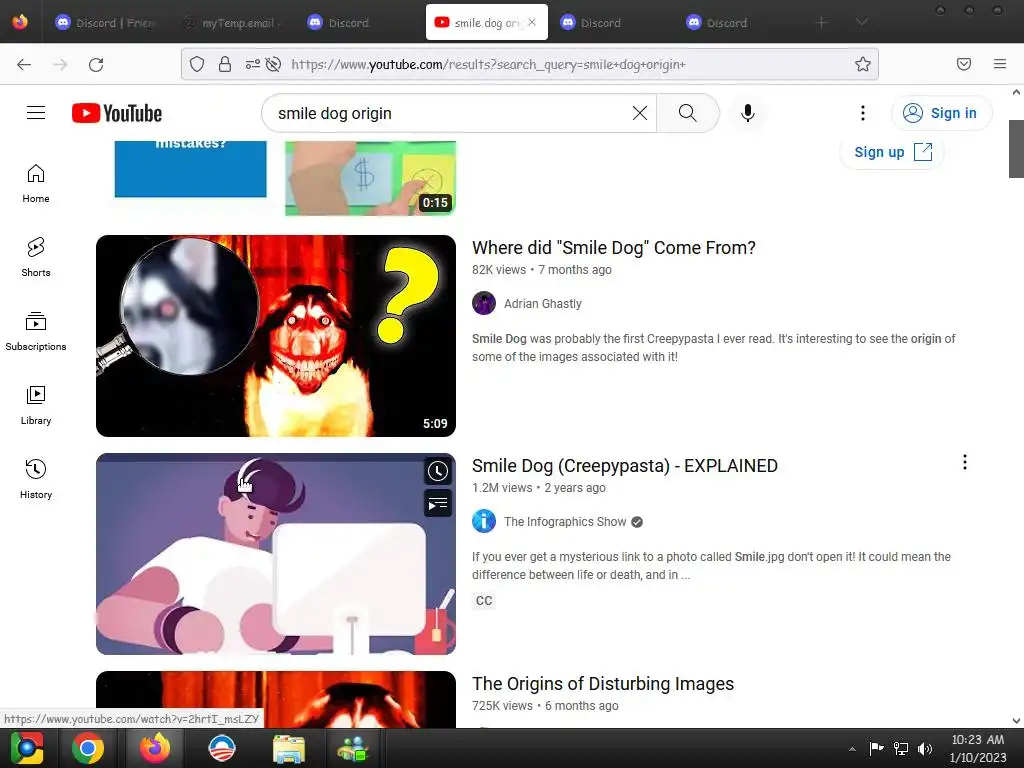This screenshot has width=1024, height=768.
Task: Open Smile Dog (Creepypasta) - EXPLAINED title
Action: point(625,466)
